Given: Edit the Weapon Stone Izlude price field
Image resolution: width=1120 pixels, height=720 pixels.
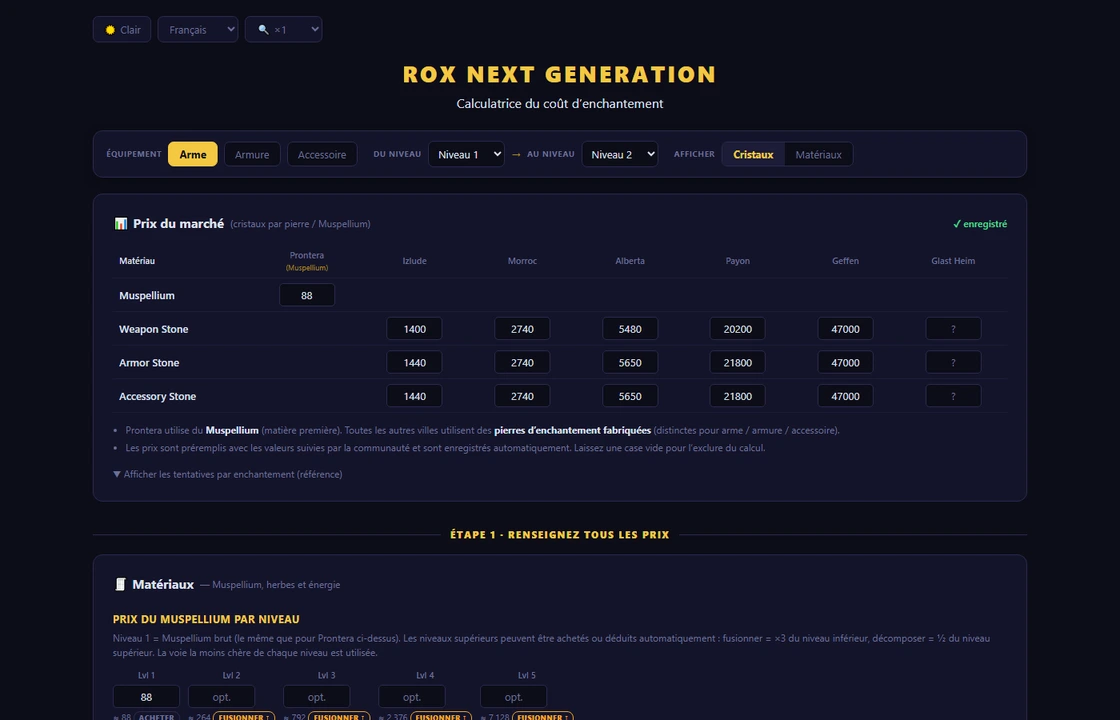Looking at the screenshot, I should pyautogui.click(x=414, y=329).
